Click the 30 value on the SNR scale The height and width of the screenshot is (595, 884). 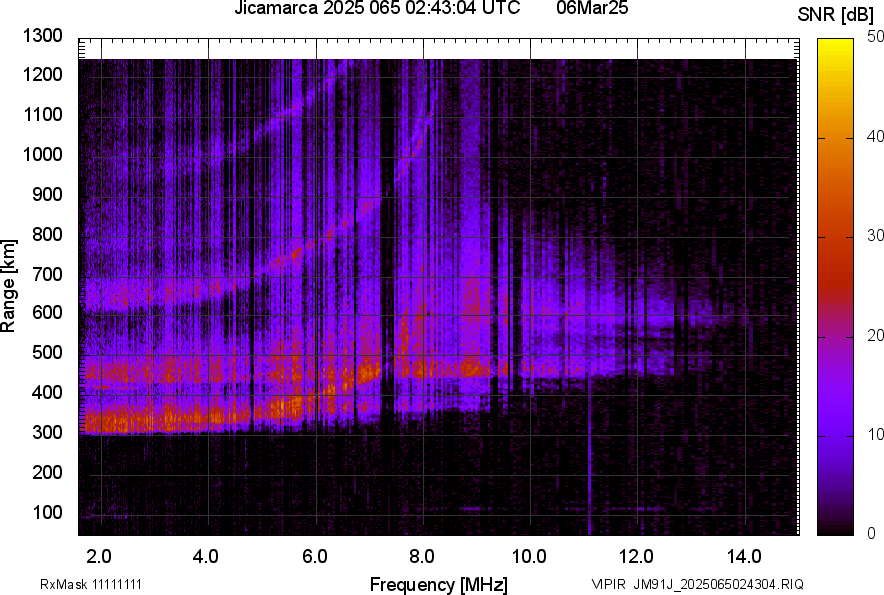[x=876, y=236]
